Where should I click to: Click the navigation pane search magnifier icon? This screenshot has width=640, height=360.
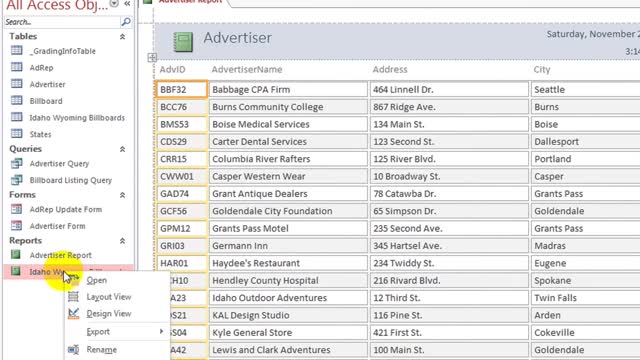point(126,22)
